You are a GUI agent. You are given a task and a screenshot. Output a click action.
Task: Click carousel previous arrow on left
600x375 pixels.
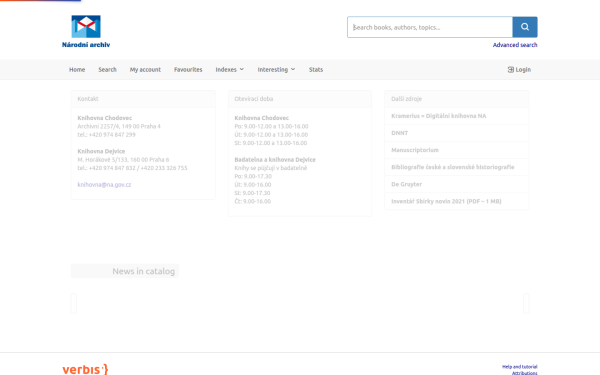pyautogui.click(x=74, y=303)
